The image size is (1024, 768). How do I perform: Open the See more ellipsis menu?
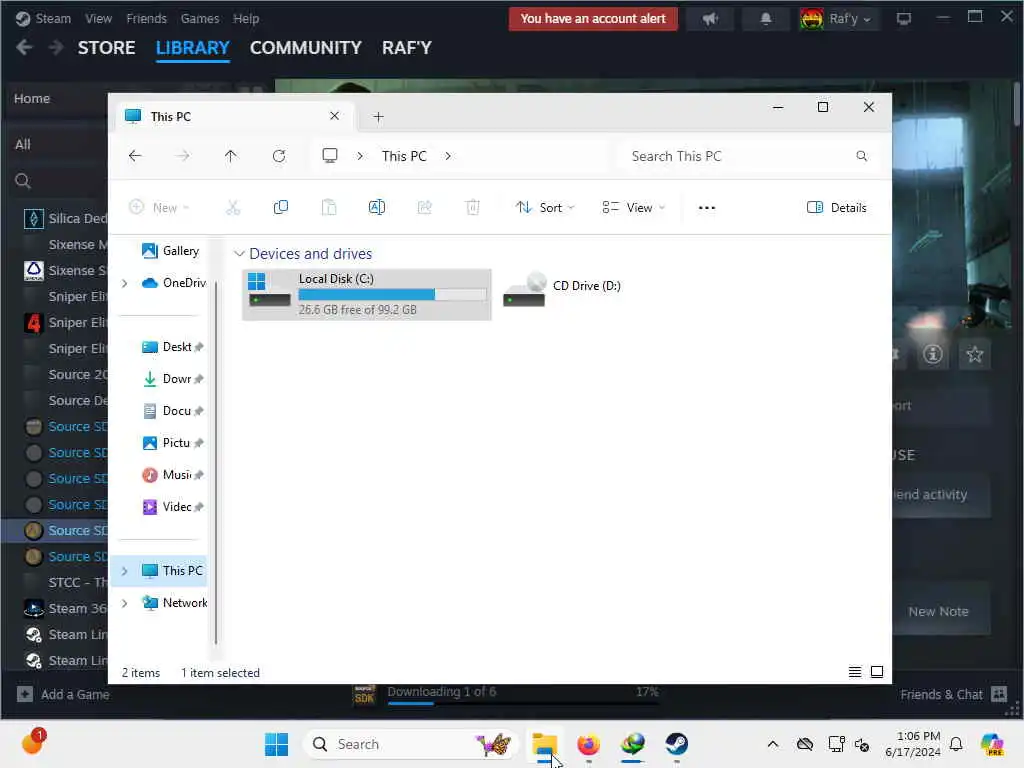[707, 208]
